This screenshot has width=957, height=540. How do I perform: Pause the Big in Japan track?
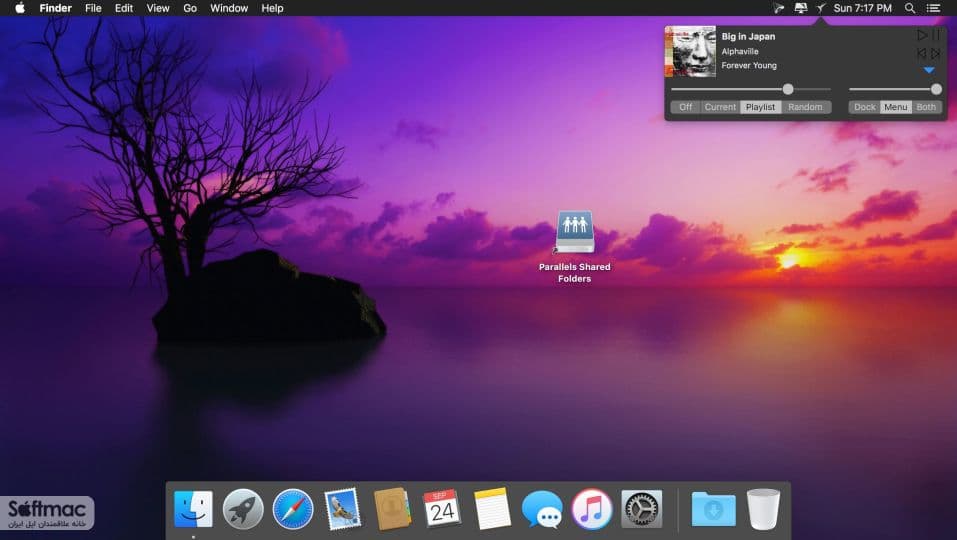(x=936, y=35)
